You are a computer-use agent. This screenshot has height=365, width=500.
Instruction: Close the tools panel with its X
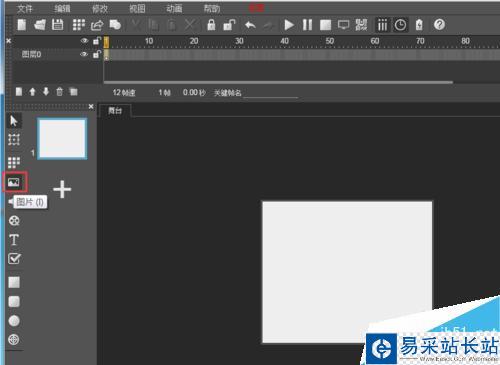click(91, 106)
